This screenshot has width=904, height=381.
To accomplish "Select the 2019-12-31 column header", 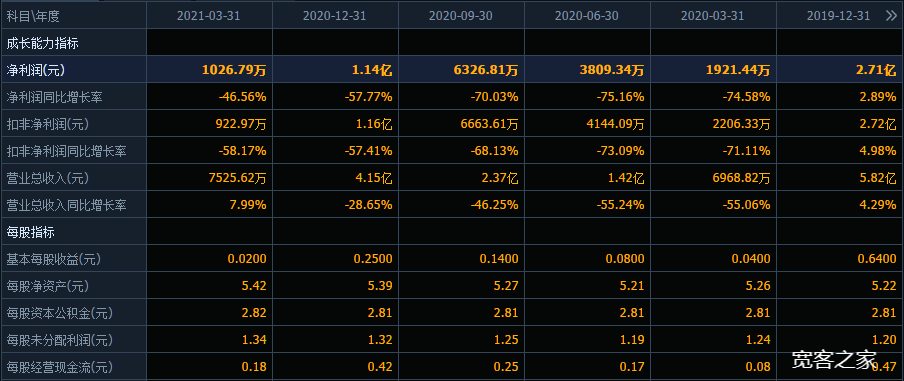I will pyautogui.click(x=838, y=16).
